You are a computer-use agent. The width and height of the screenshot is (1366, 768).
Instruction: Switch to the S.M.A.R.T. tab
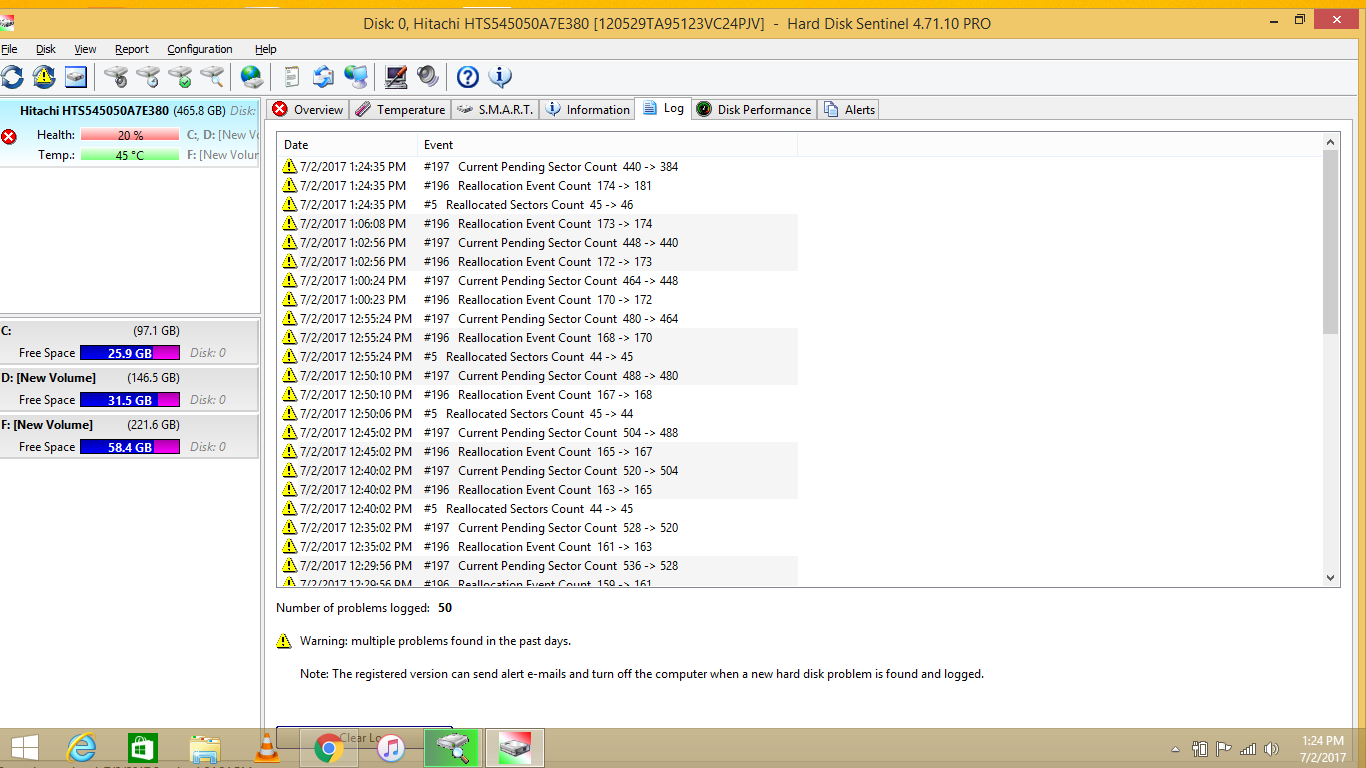click(495, 110)
